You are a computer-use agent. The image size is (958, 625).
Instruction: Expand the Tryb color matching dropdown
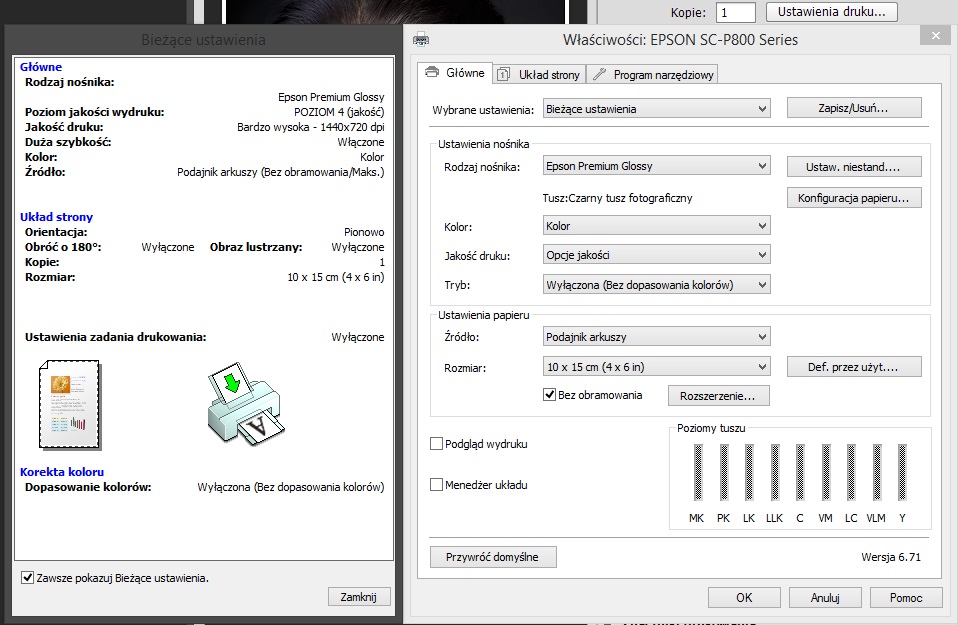(657, 285)
